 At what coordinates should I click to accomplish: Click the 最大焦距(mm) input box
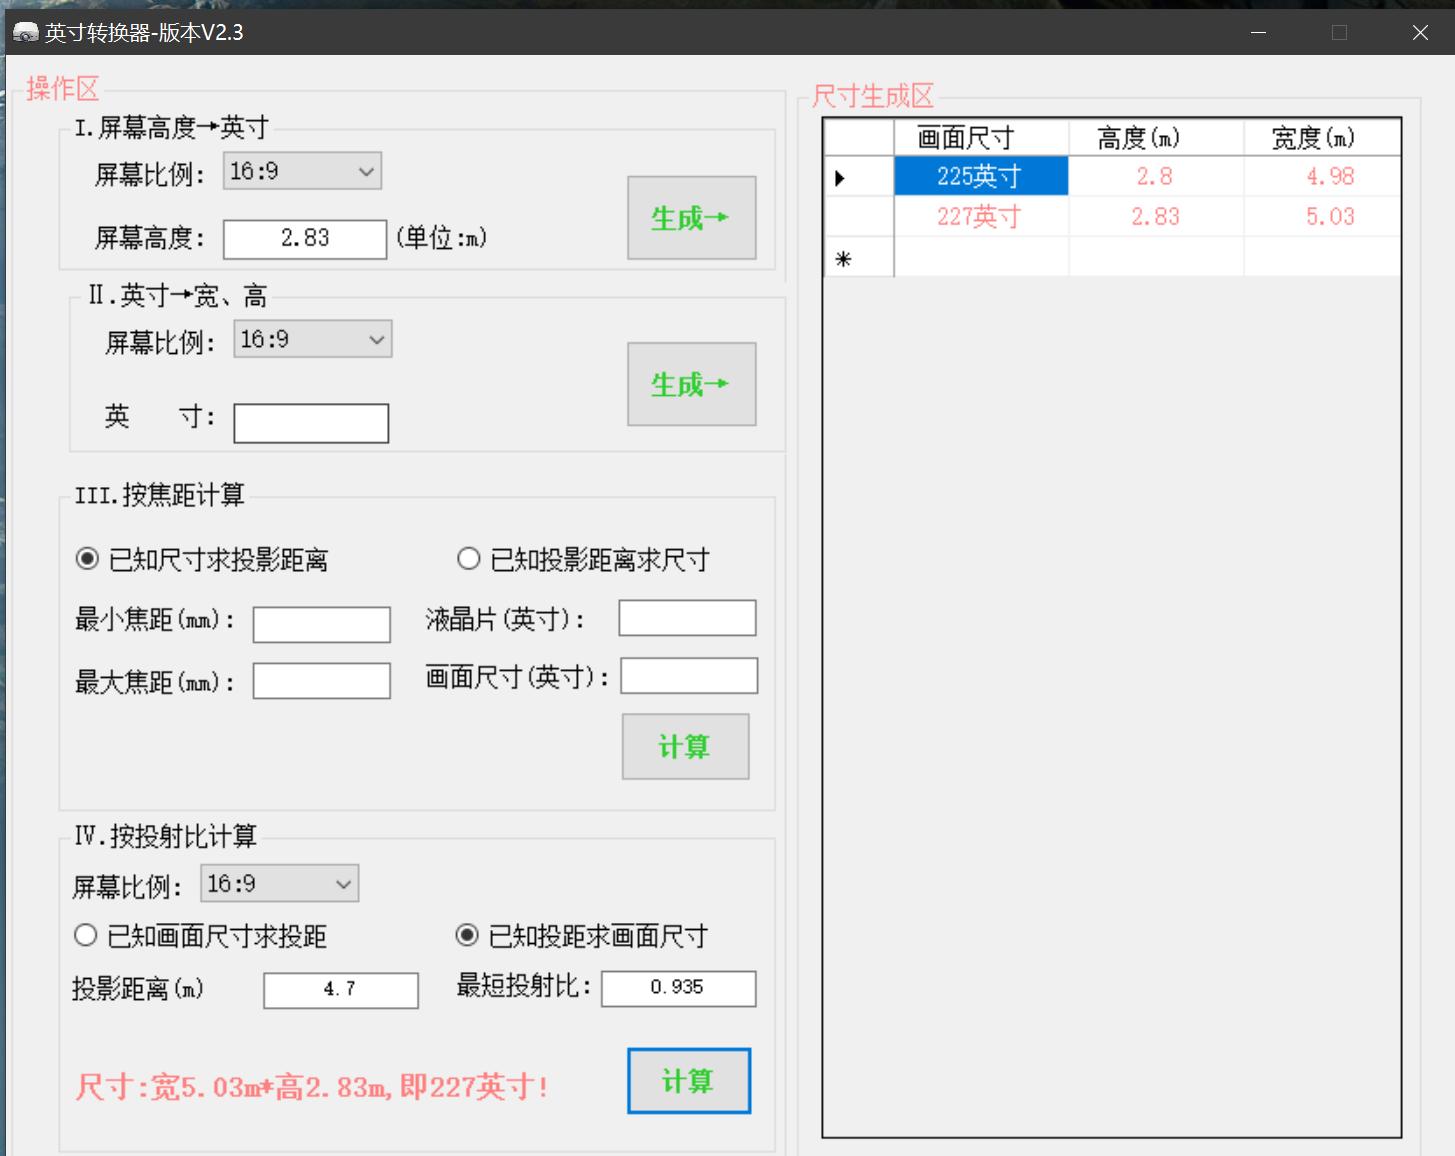click(x=322, y=681)
